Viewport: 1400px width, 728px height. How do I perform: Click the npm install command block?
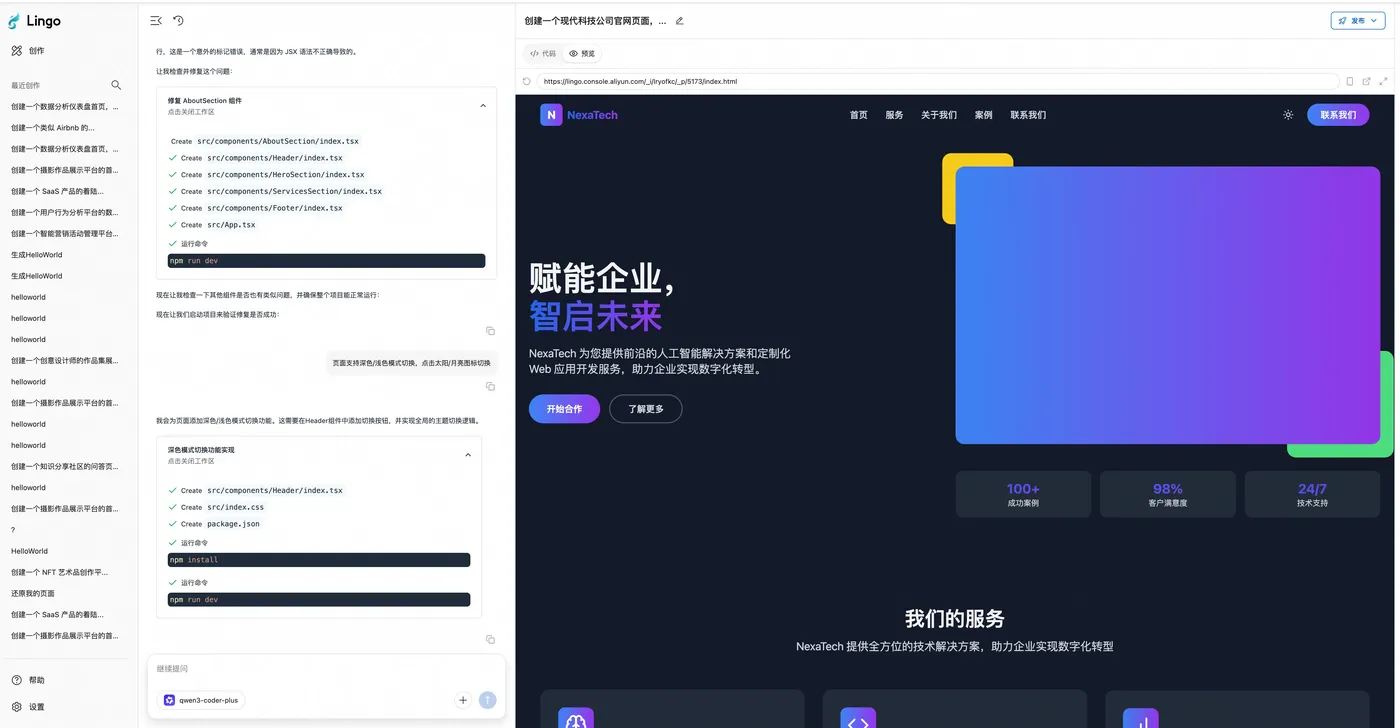pyautogui.click(x=319, y=560)
